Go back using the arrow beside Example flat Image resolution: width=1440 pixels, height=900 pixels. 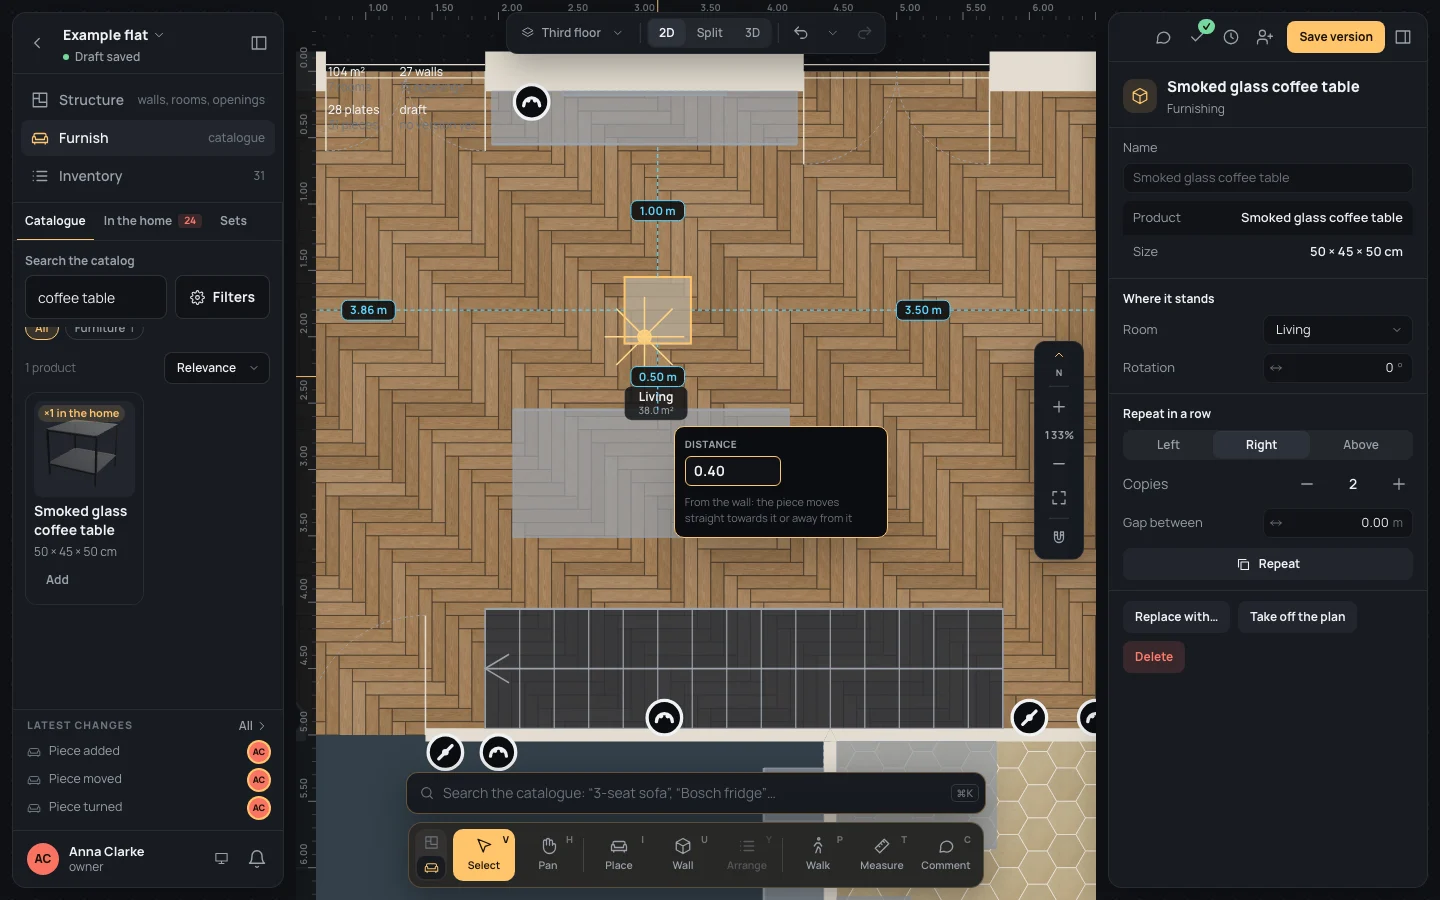click(x=37, y=43)
